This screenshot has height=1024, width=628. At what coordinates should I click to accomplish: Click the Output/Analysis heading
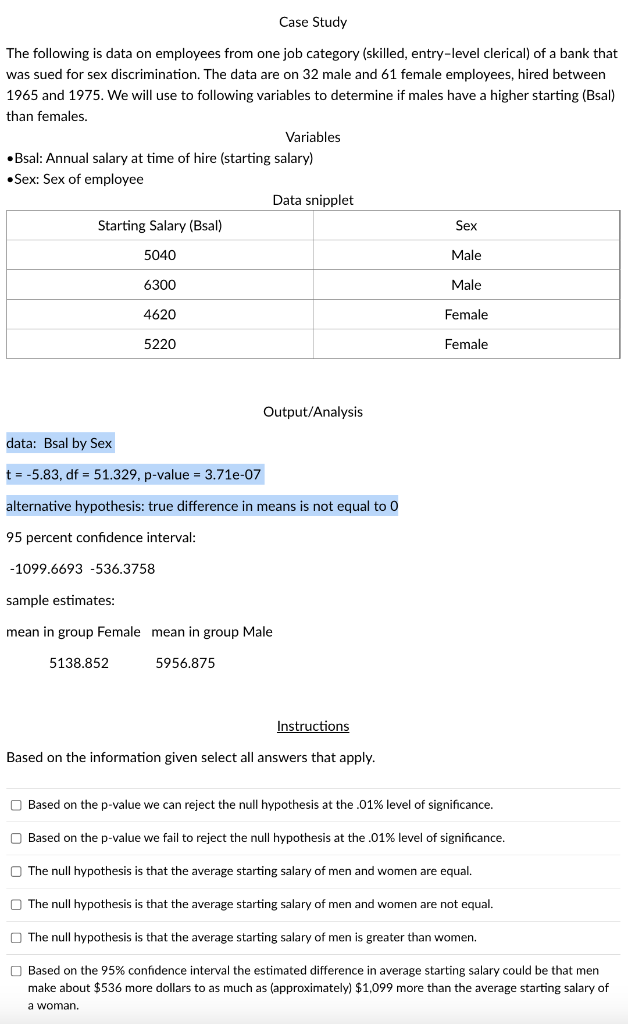[313, 412]
